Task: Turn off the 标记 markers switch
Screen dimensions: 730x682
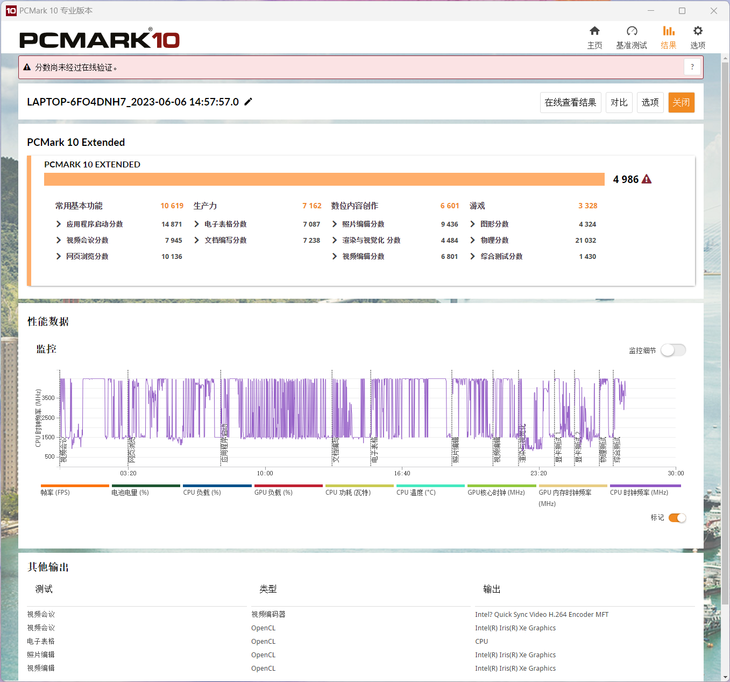Action: pyautogui.click(x=677, y=518)
